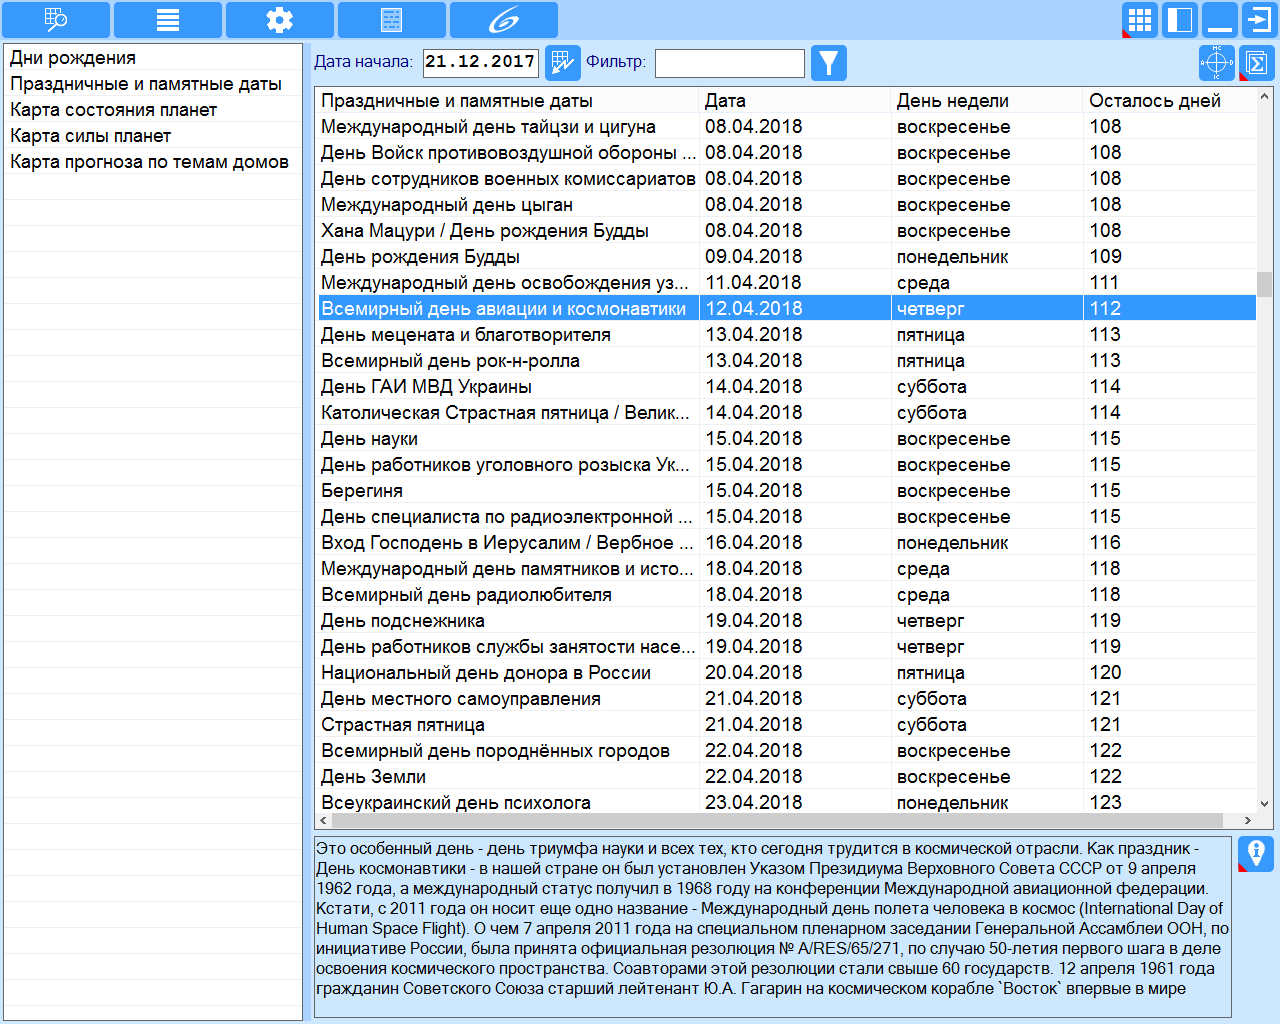1280x1024 pixels.
Task: Click the scroll down arrow of table
Action: (x=1265, y=804)
